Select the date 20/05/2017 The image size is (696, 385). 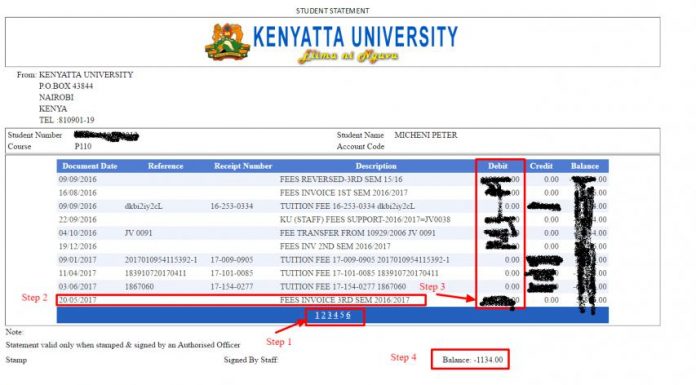tap(78, 300)
